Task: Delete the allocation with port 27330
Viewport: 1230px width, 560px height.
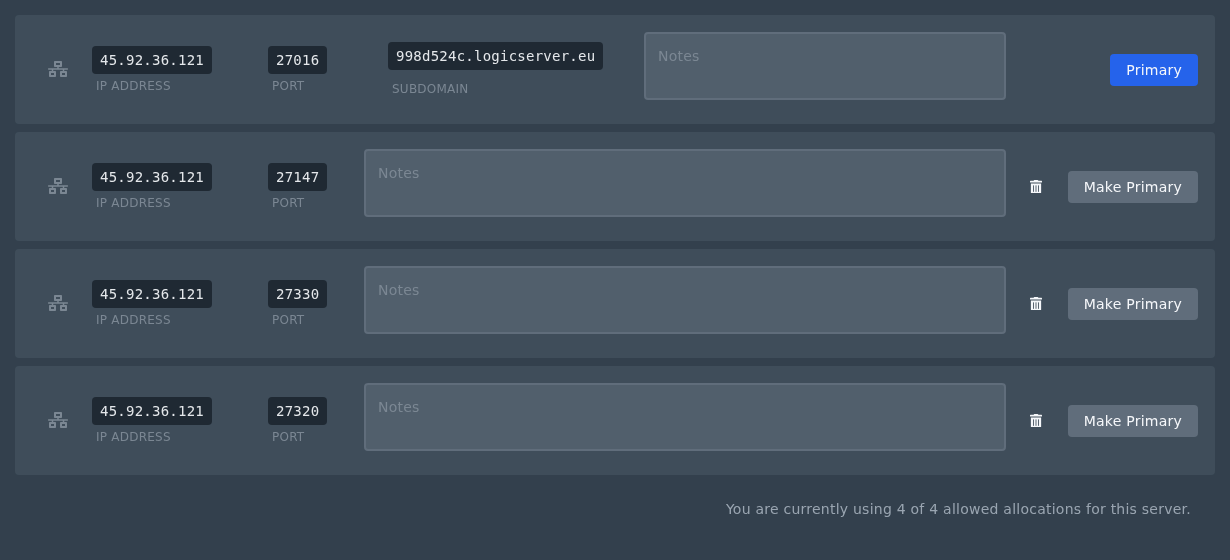Action: click(1036, 304)
